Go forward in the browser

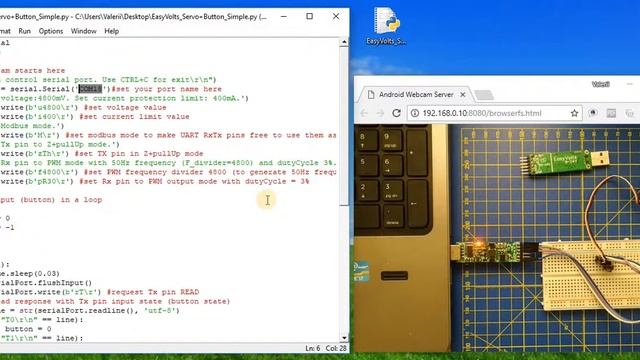click(x=380, y=113)
